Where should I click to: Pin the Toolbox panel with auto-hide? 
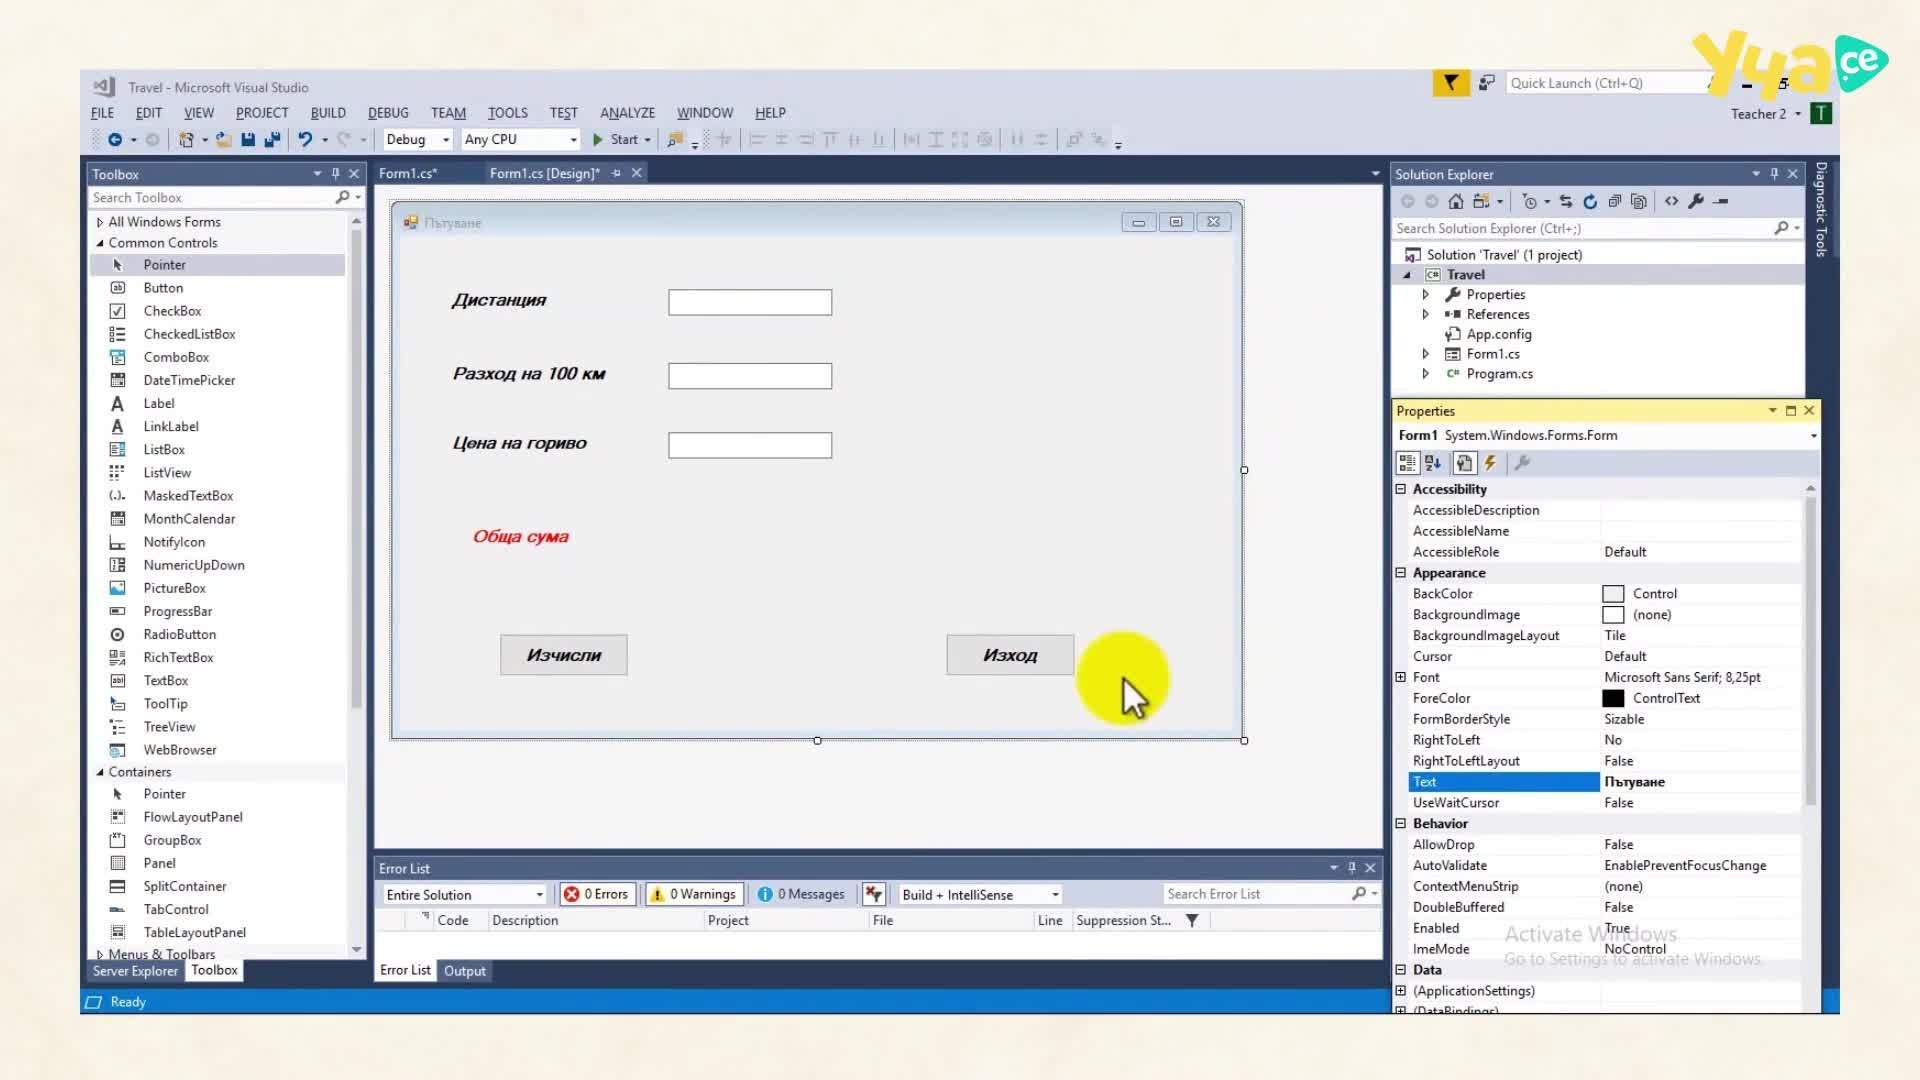click(x=335, y=174)
